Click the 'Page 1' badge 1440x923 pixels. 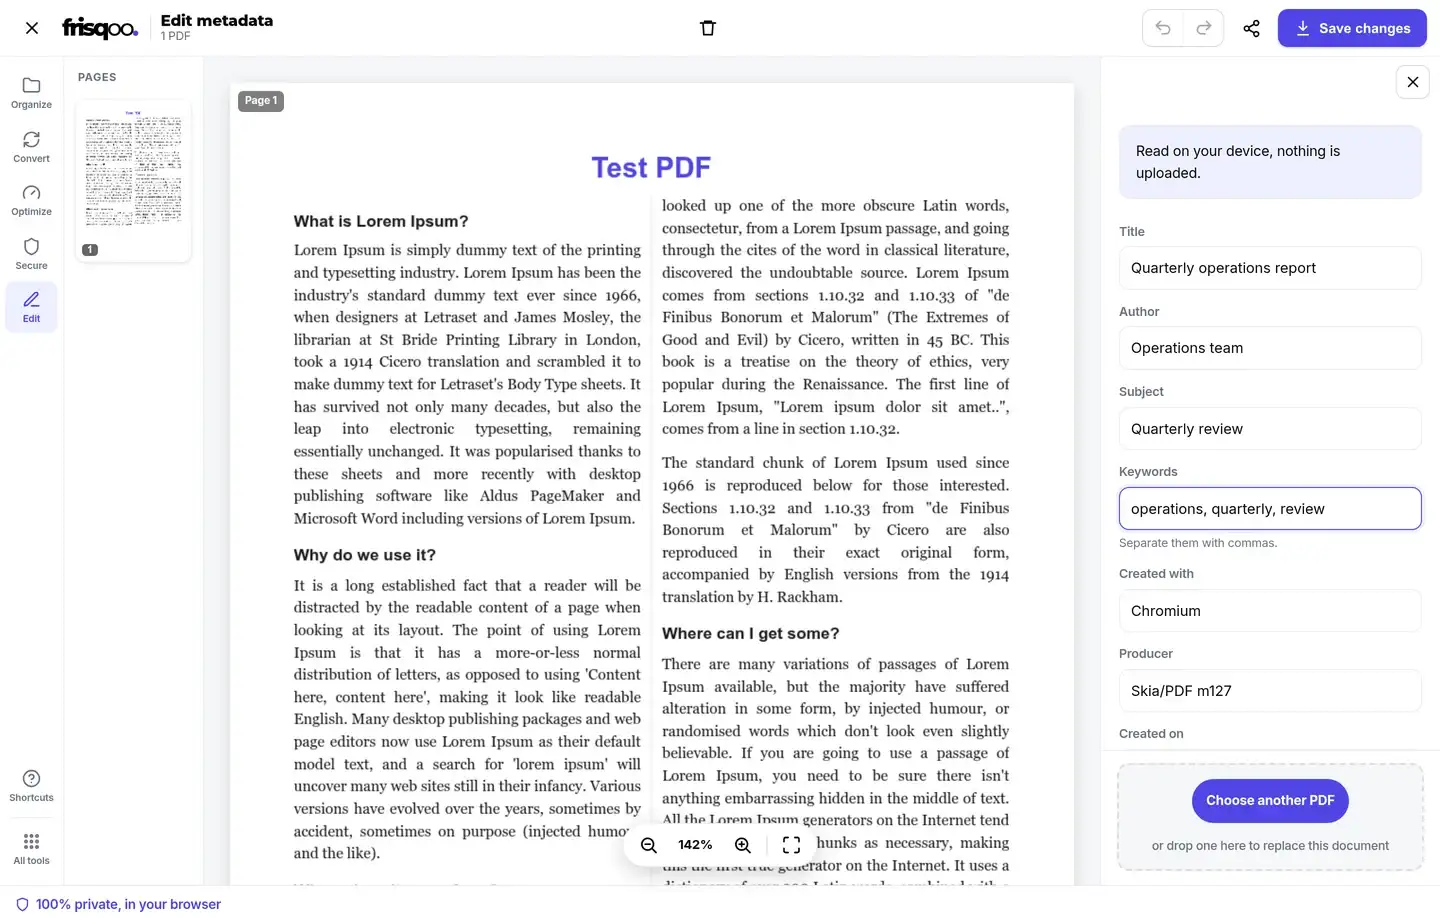[261, 101]
